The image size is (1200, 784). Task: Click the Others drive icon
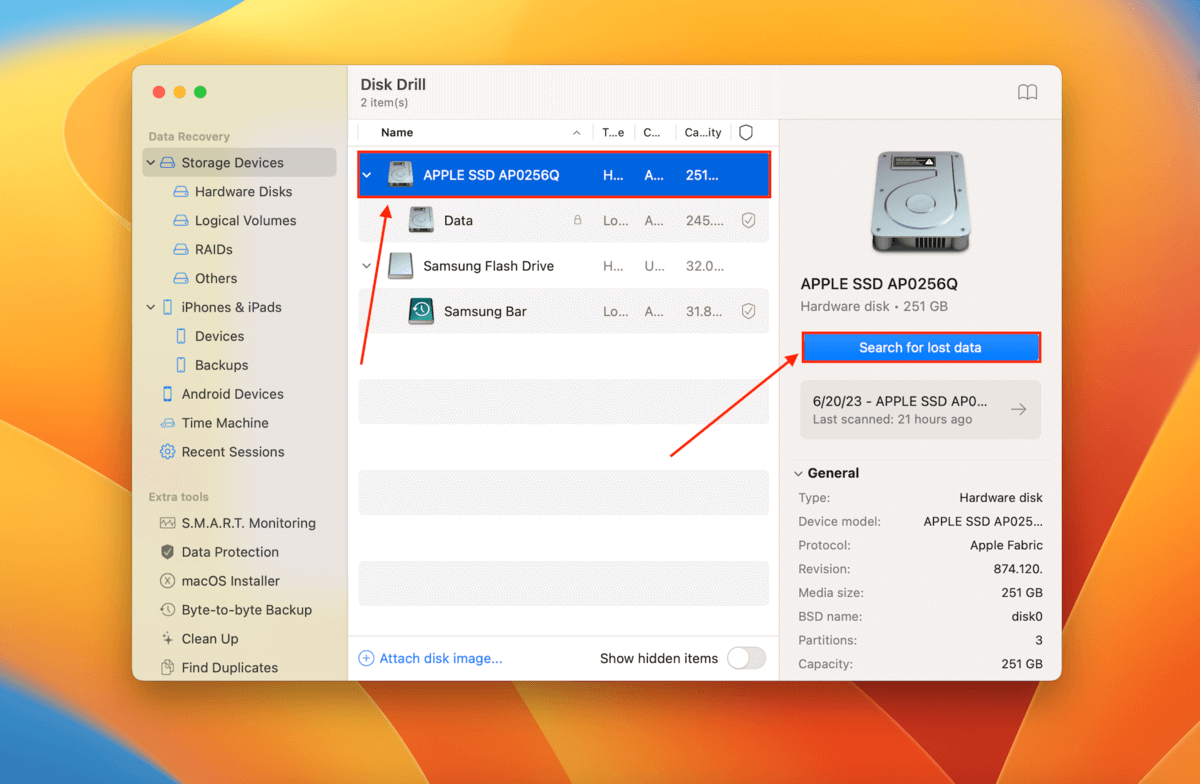[x=180, y=279]
